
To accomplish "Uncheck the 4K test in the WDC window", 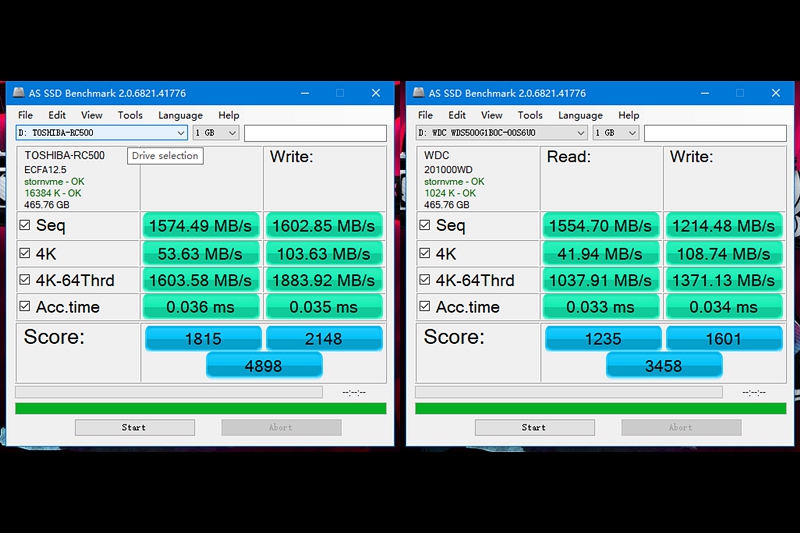I will click(424, 253).
